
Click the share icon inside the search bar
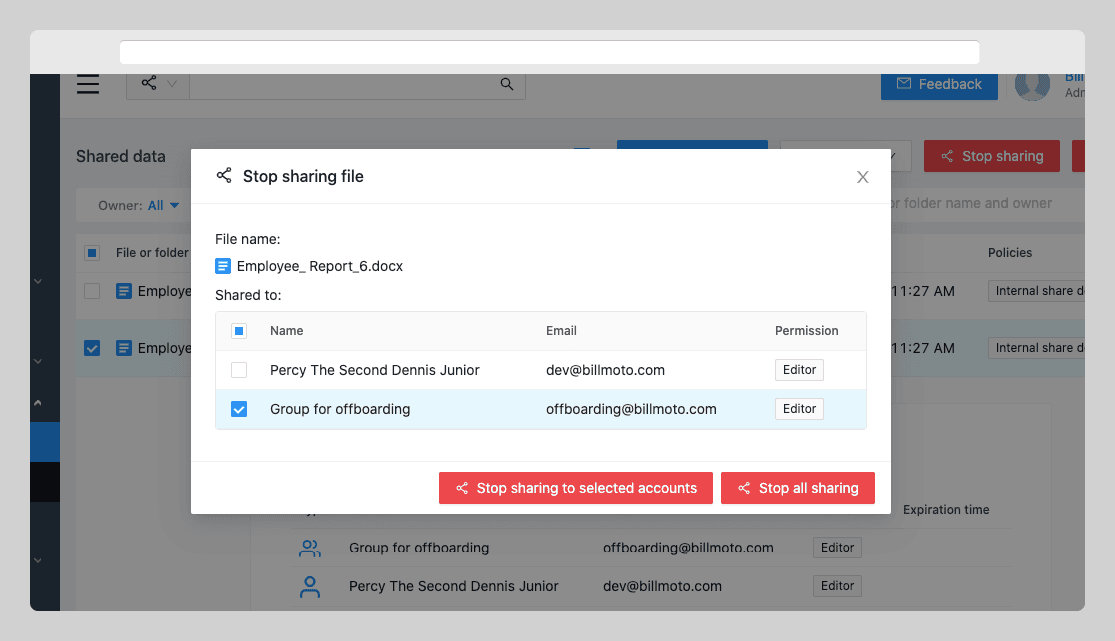[x=150, y=84]
